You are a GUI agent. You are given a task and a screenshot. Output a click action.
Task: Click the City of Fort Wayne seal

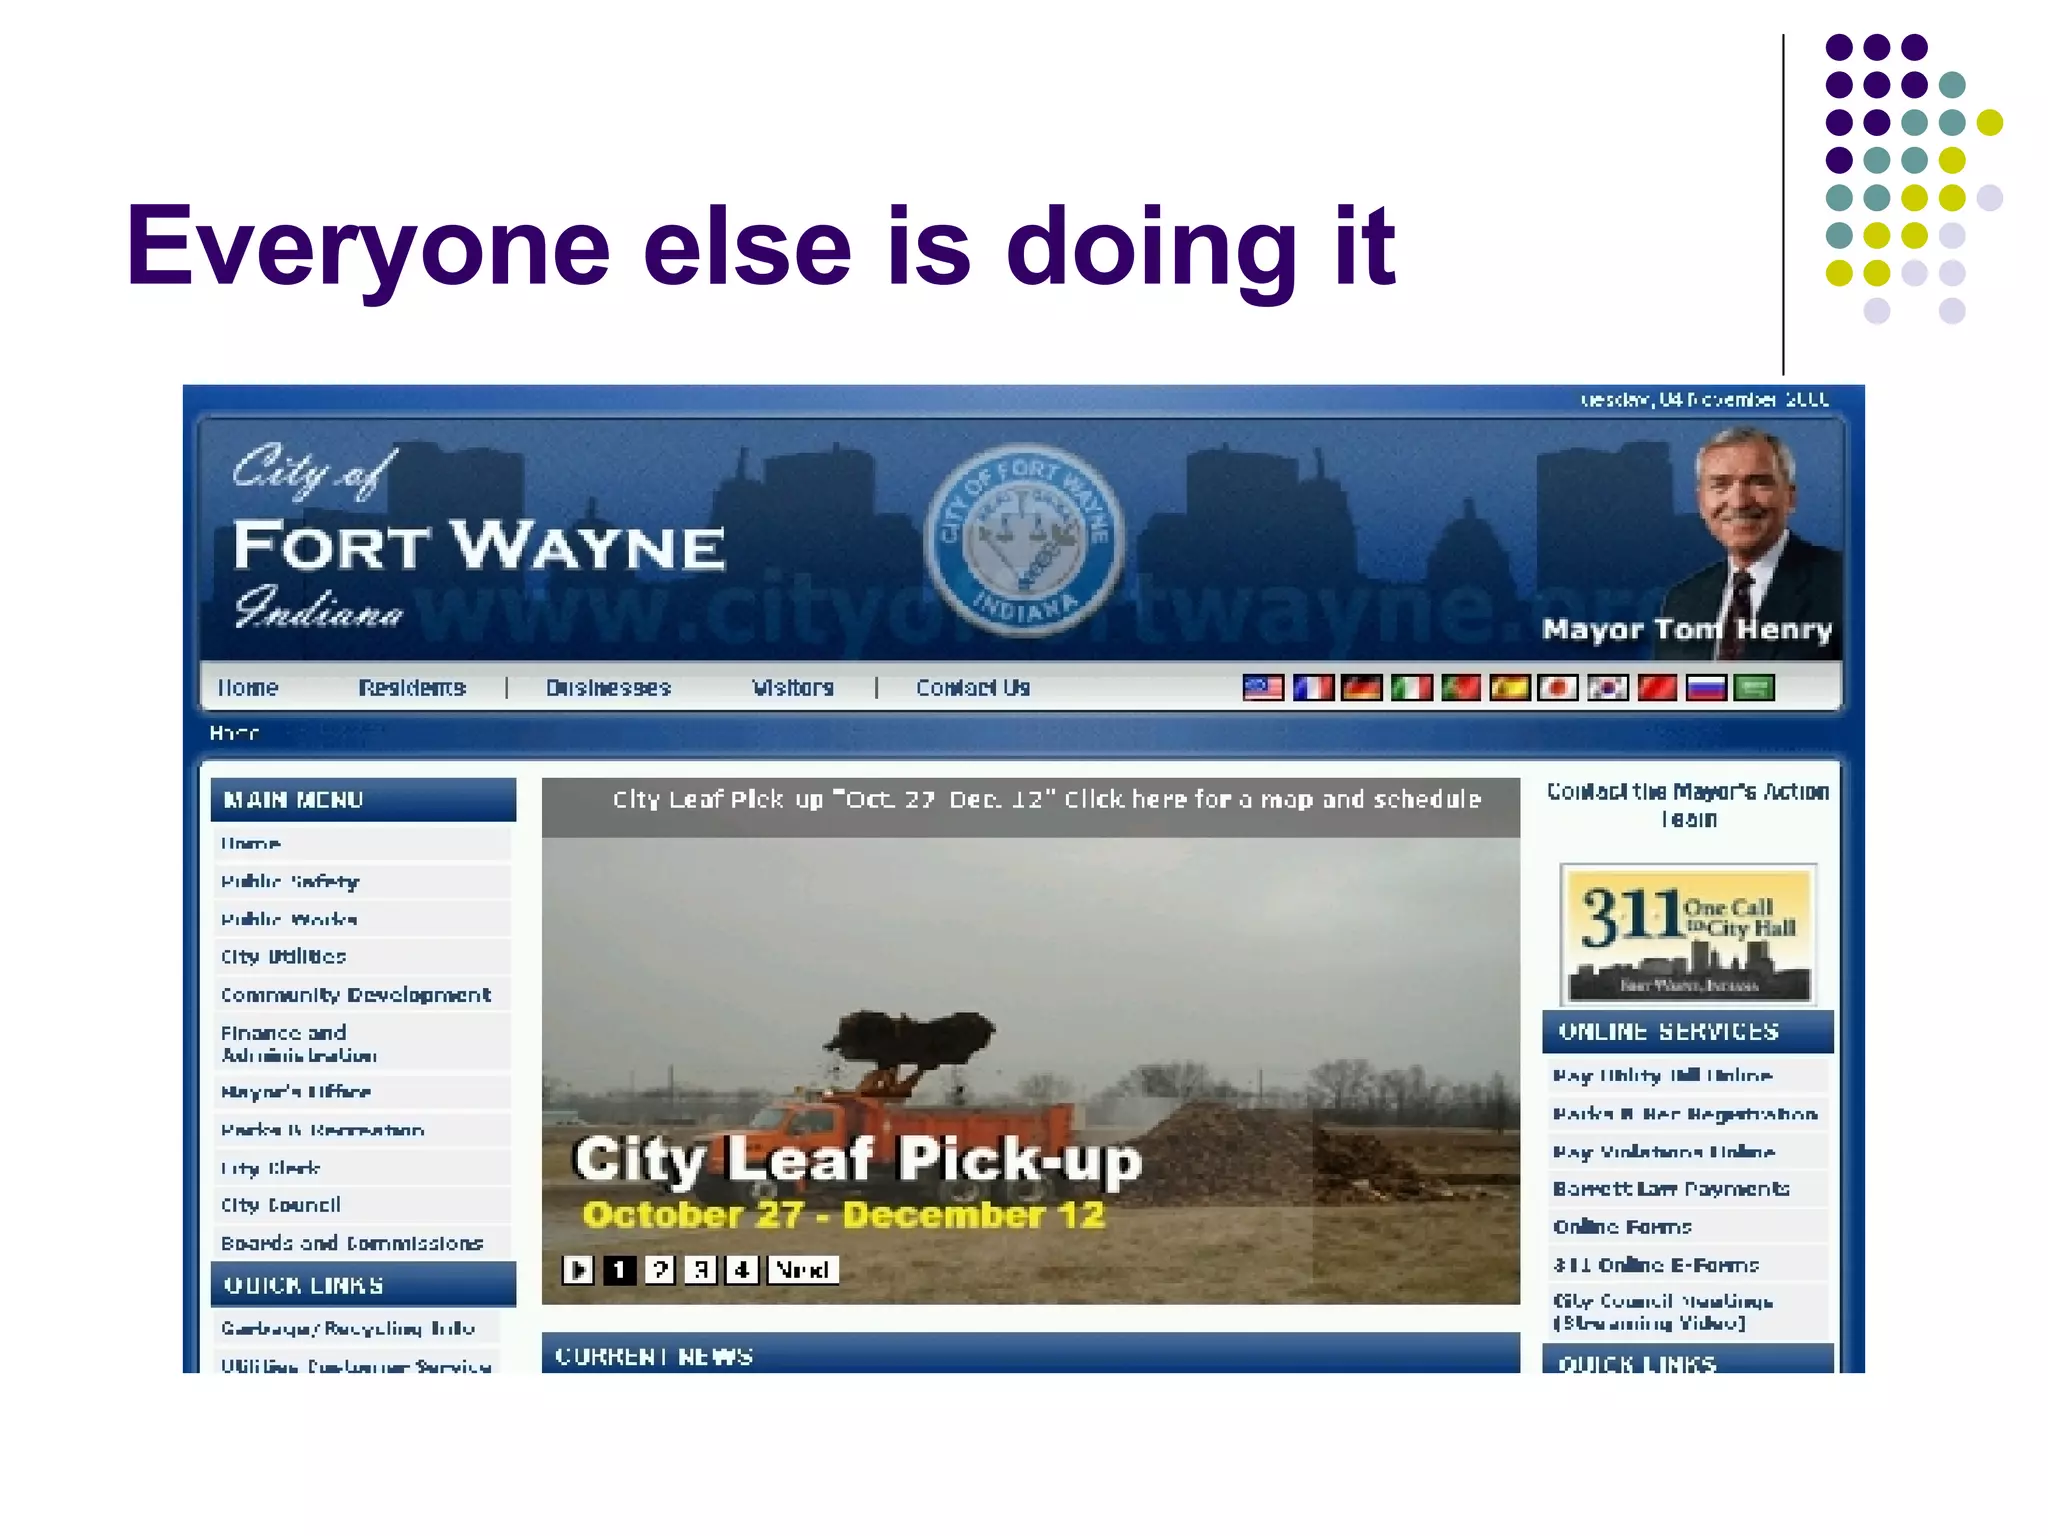coord(1024,541)
